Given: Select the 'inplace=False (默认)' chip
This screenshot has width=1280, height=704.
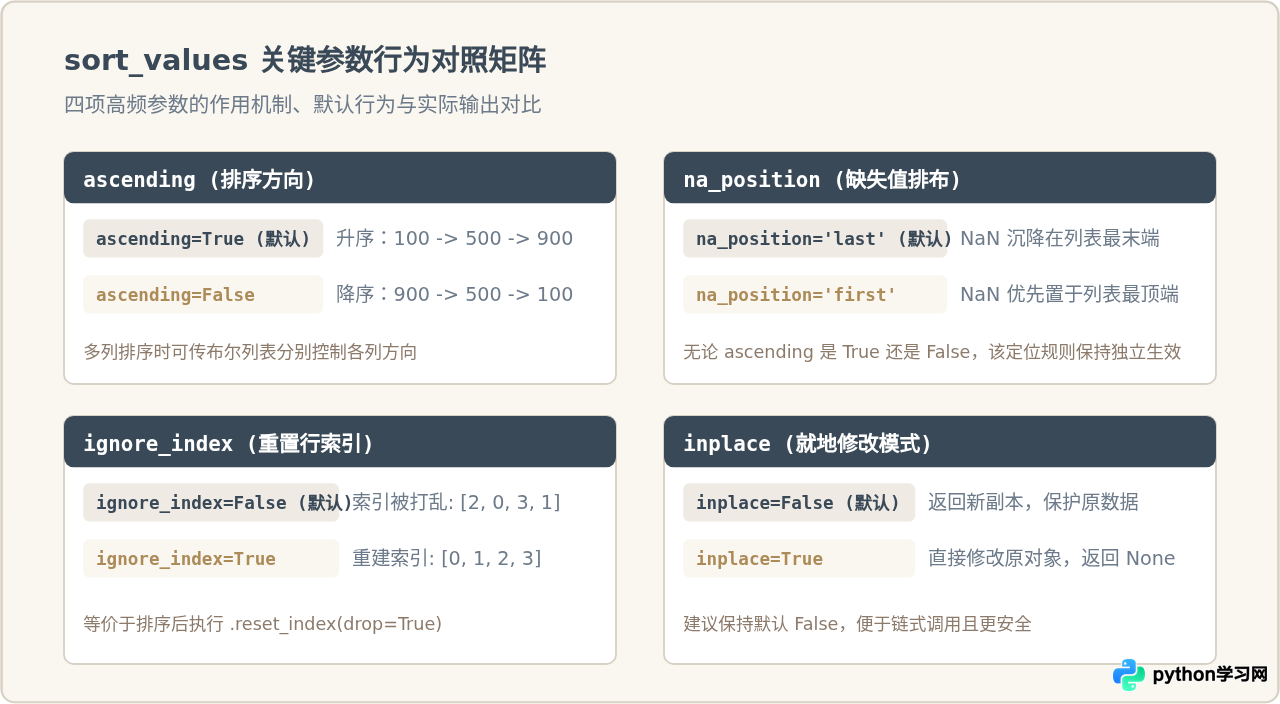Looking at the screenshot, I should pyautogui.click(x=799, y=502).
